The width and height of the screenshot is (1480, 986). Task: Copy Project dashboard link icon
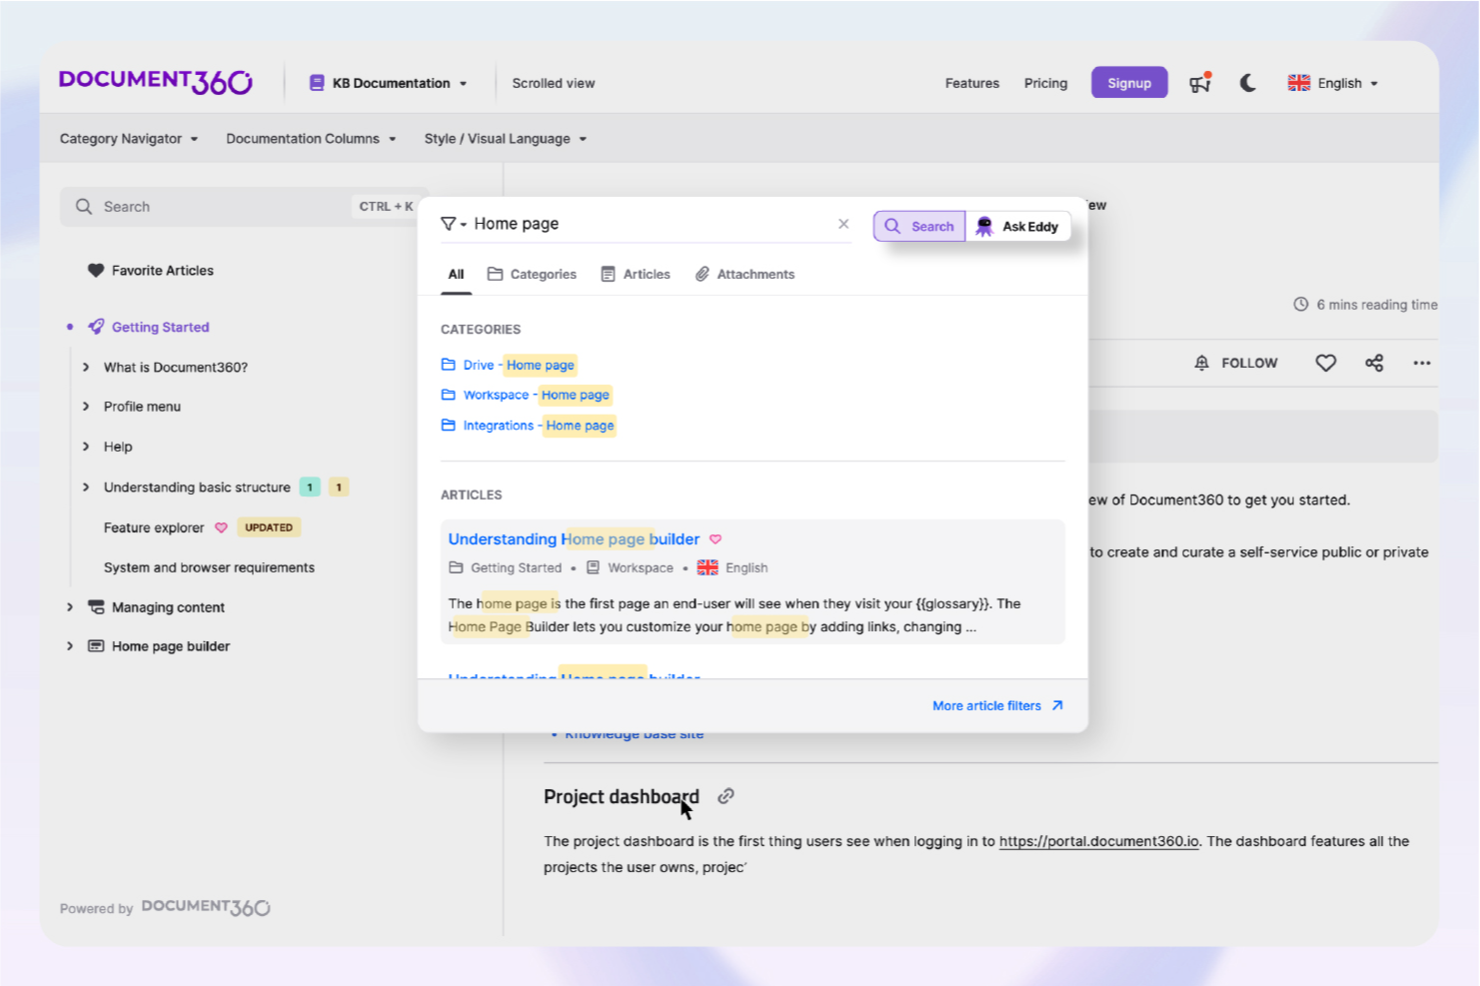pyautogui.click(x=725, y=795)
